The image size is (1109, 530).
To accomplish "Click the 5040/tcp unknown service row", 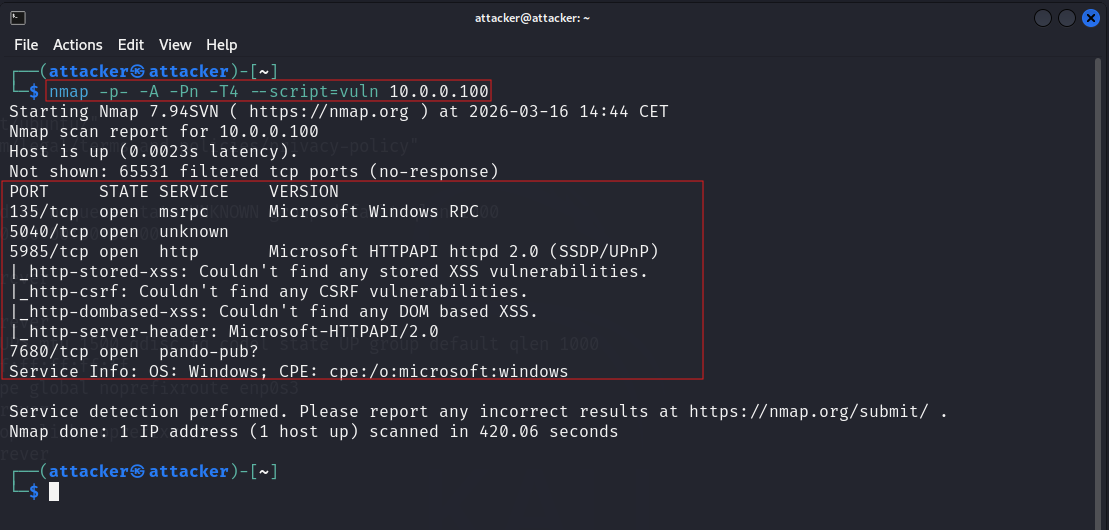I will (119, 231).
